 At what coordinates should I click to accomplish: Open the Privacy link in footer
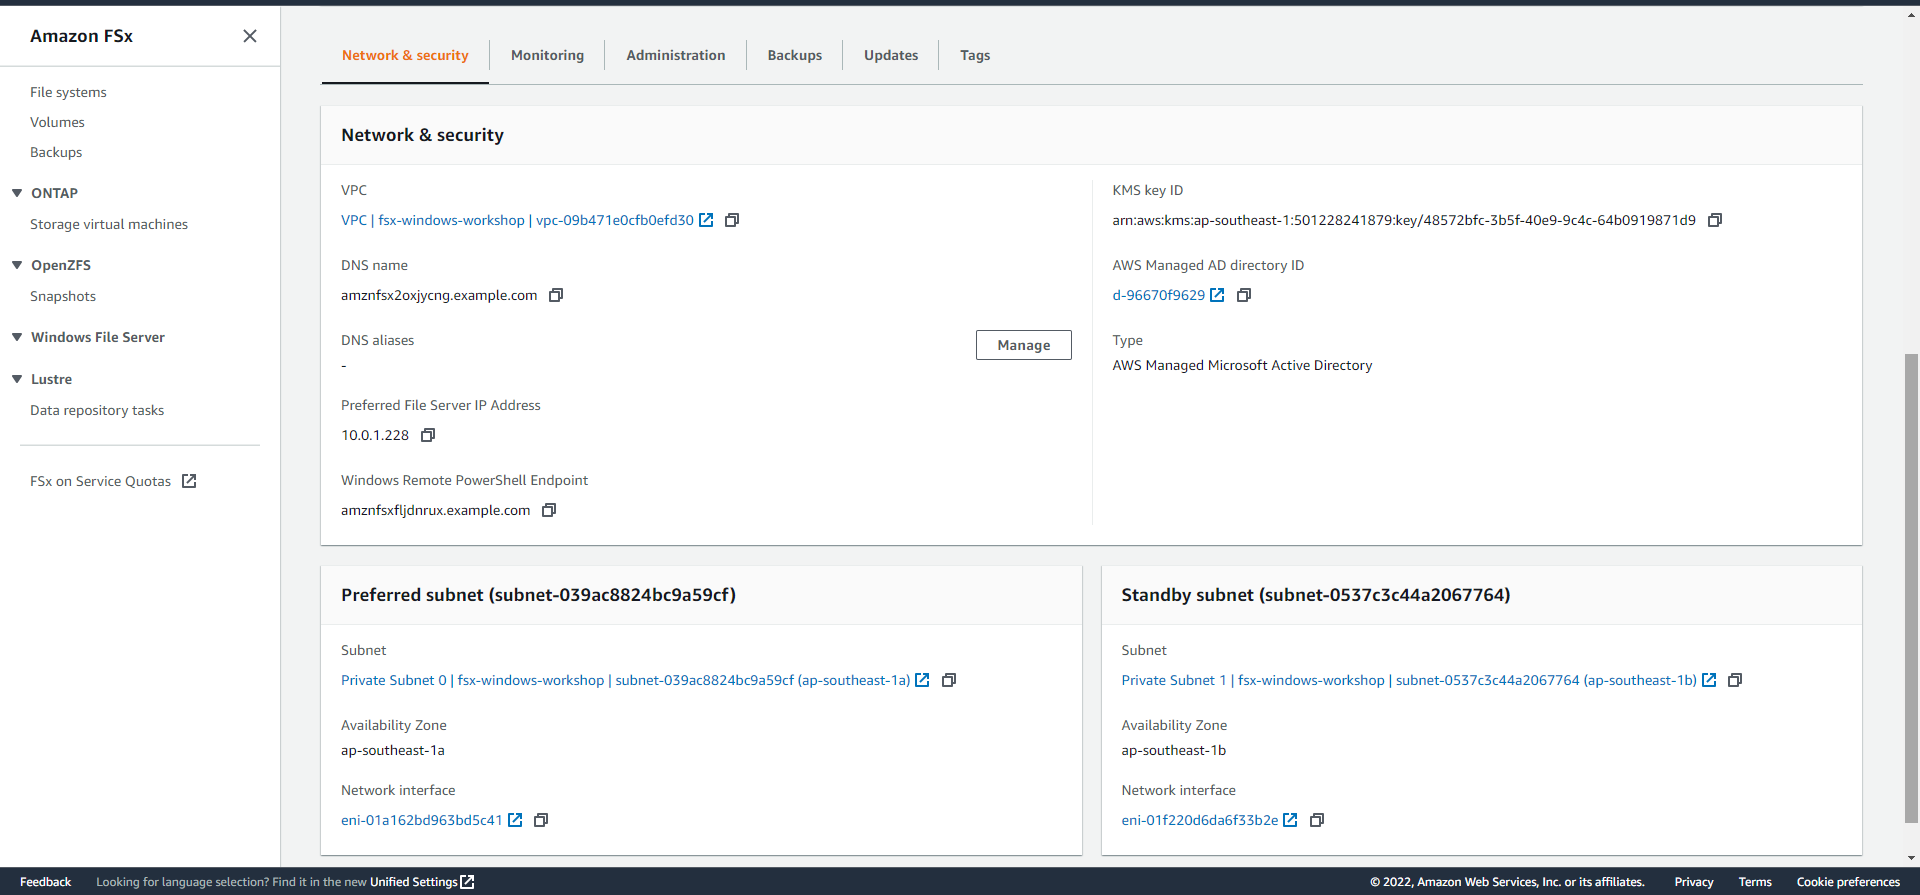pyautogui.click(x=1694, y=882)
